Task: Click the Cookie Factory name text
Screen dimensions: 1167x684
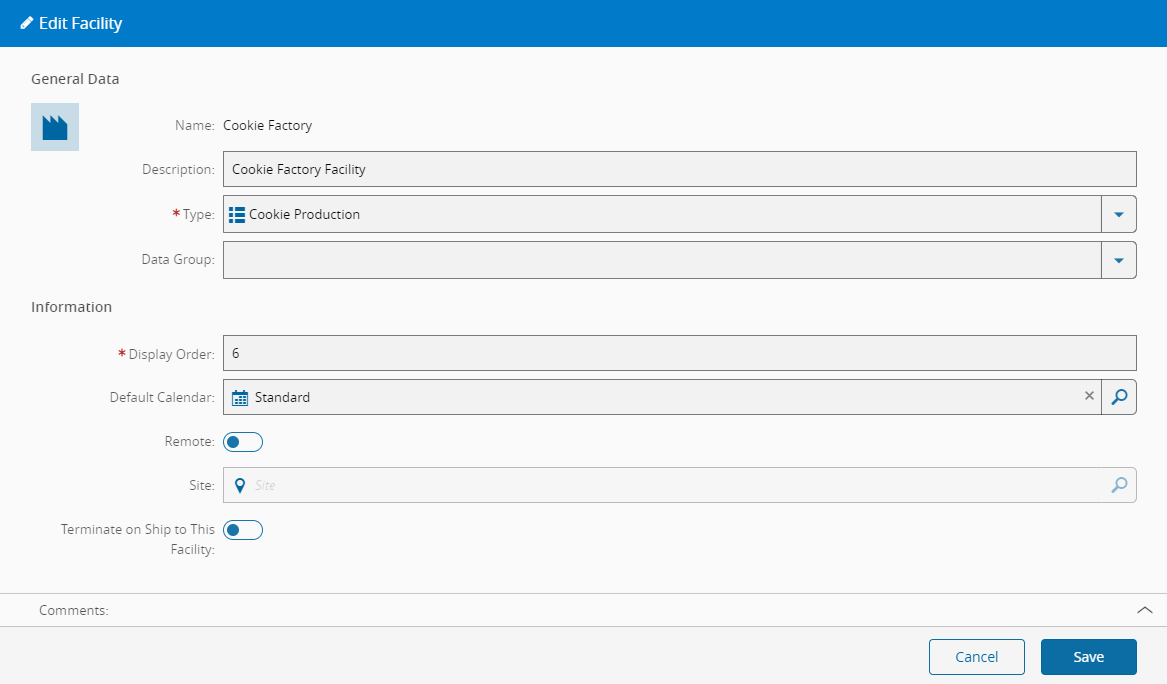Action: 267,126
